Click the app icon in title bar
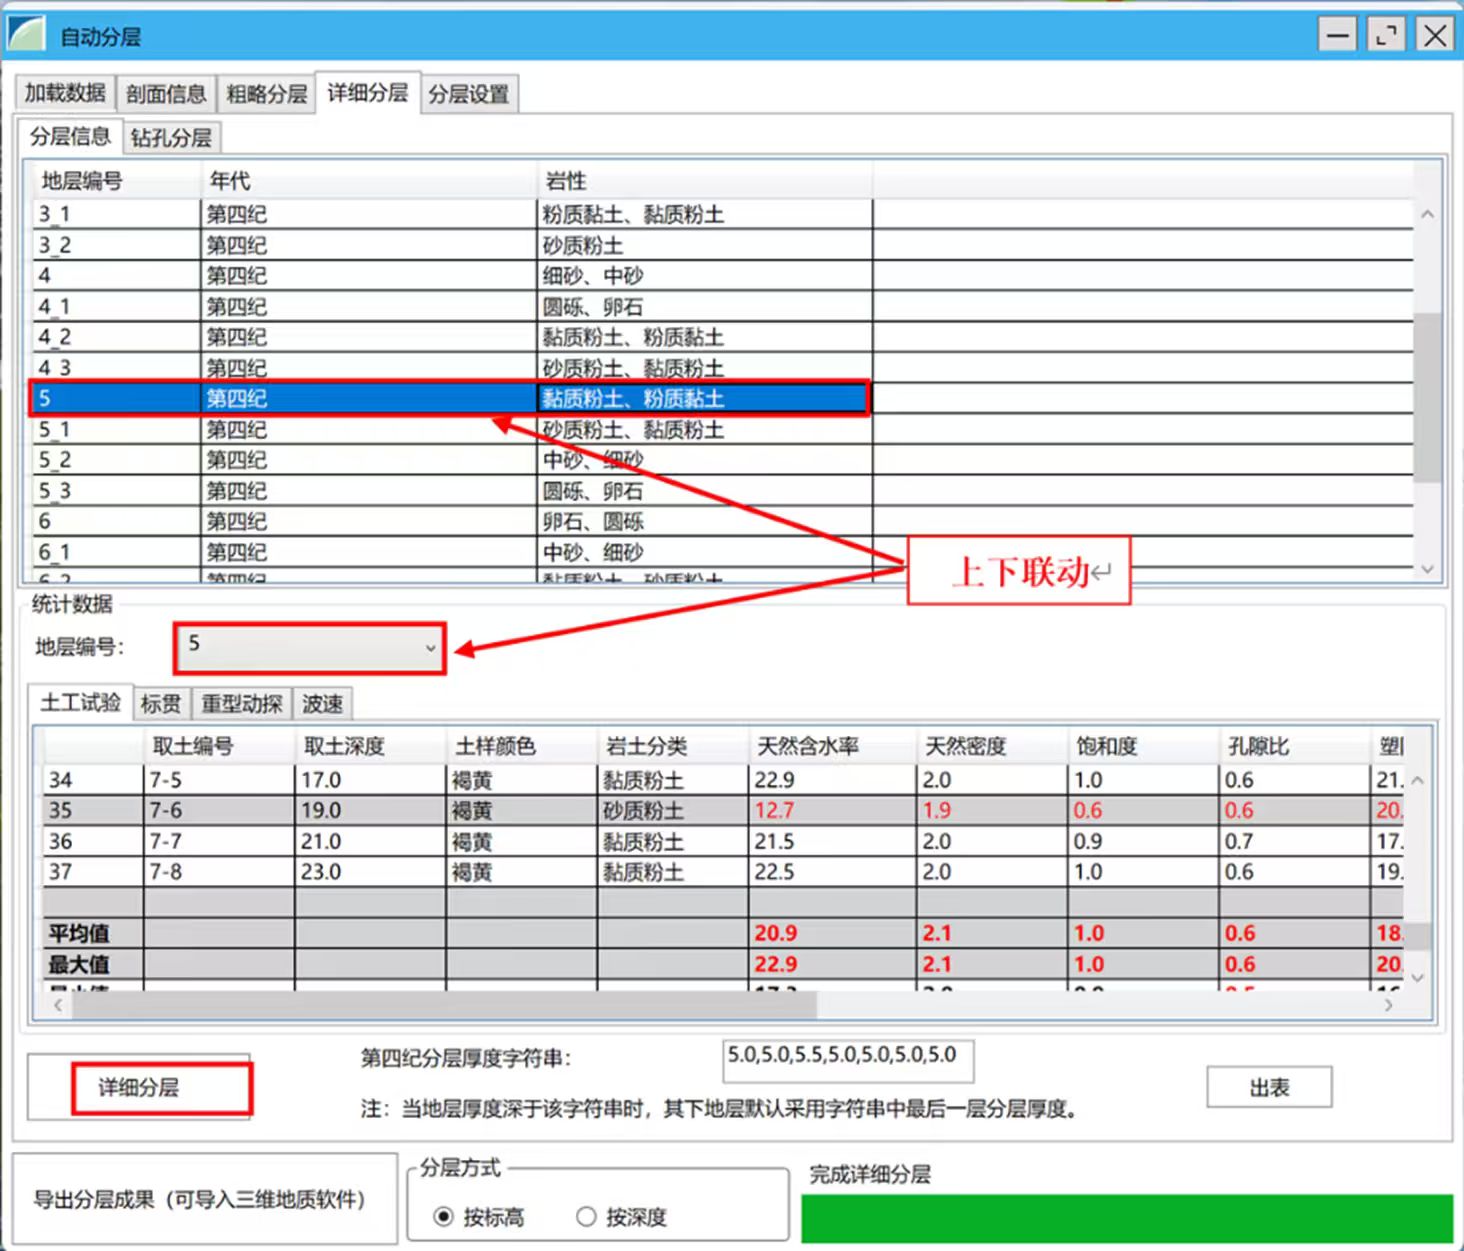1464x1251 pixels. [x=27, y=35]
